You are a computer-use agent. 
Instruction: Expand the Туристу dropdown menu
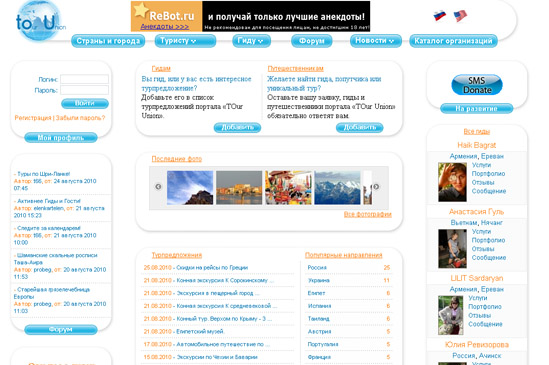(x=185, y=41)
